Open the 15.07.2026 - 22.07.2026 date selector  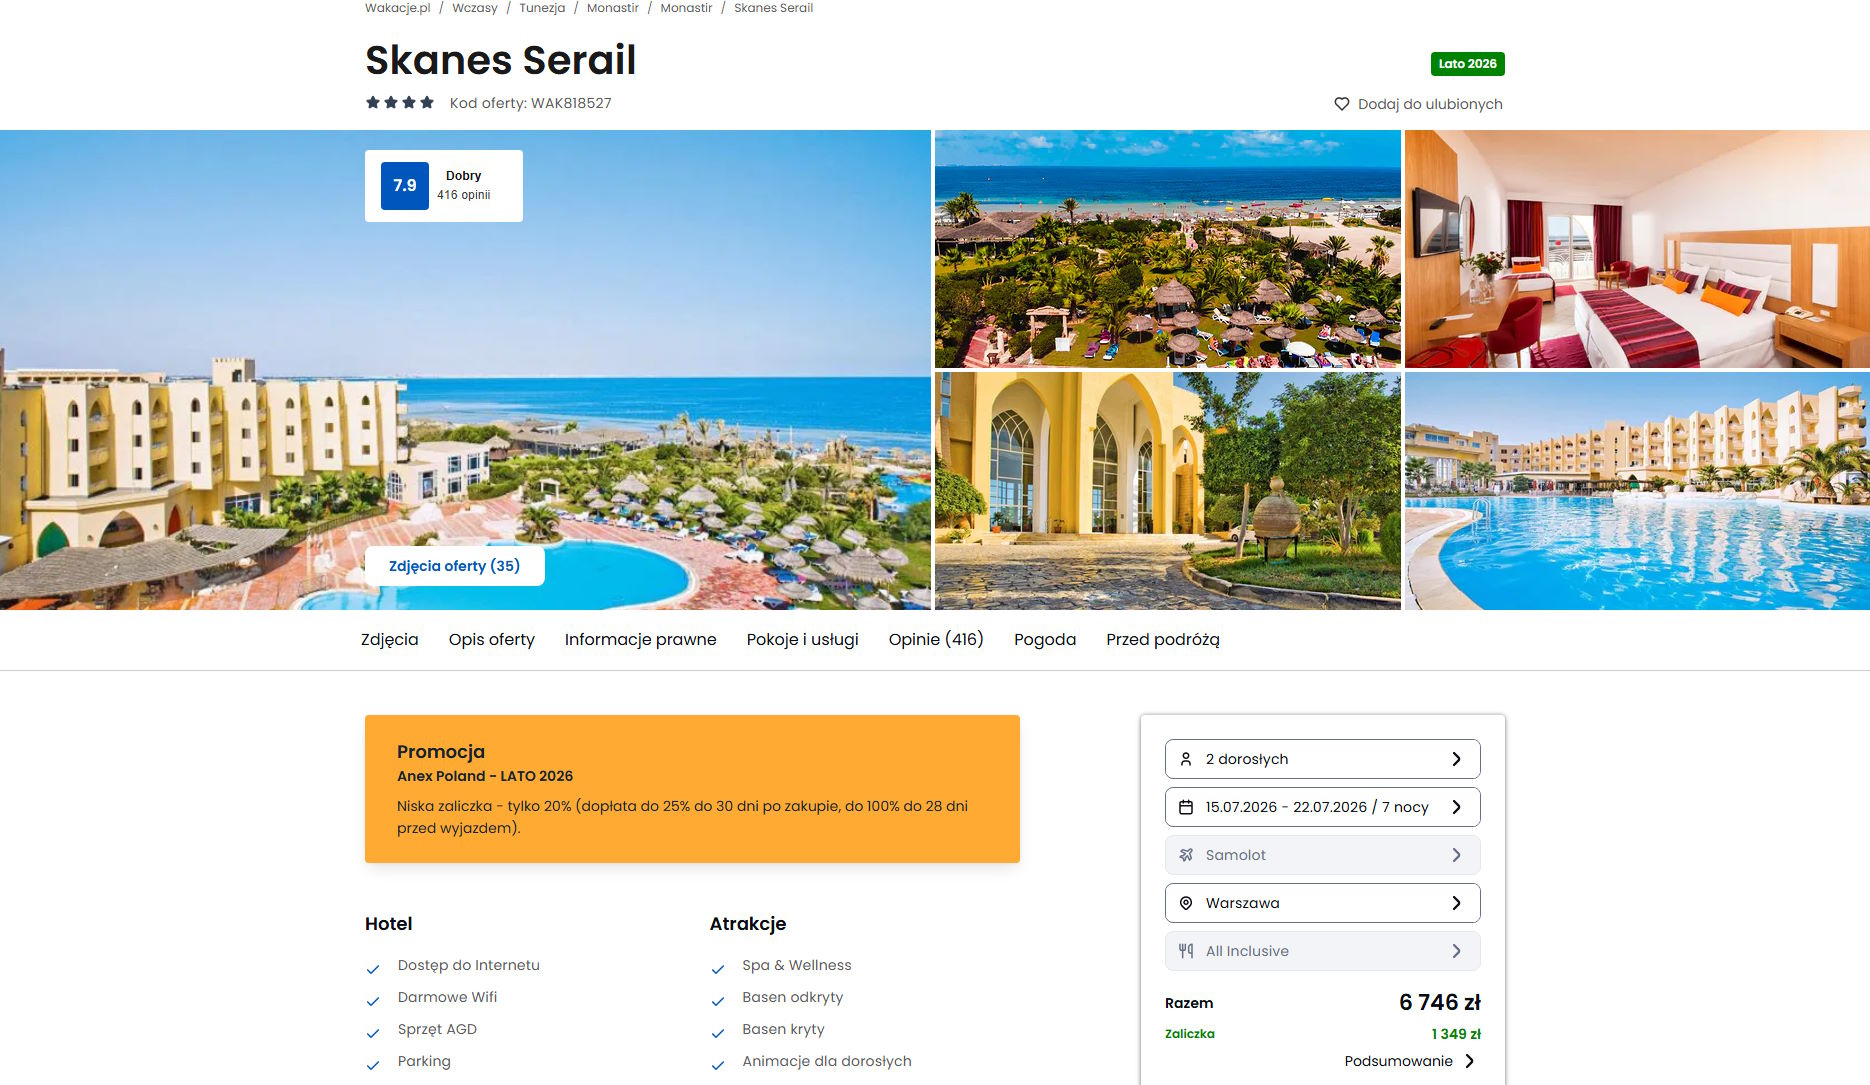1322,807
